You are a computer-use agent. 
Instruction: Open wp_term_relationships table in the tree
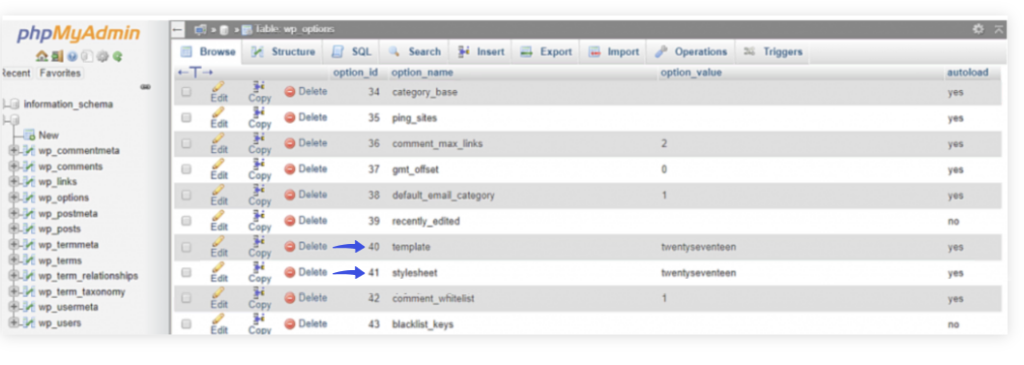(x=88, y=276)
